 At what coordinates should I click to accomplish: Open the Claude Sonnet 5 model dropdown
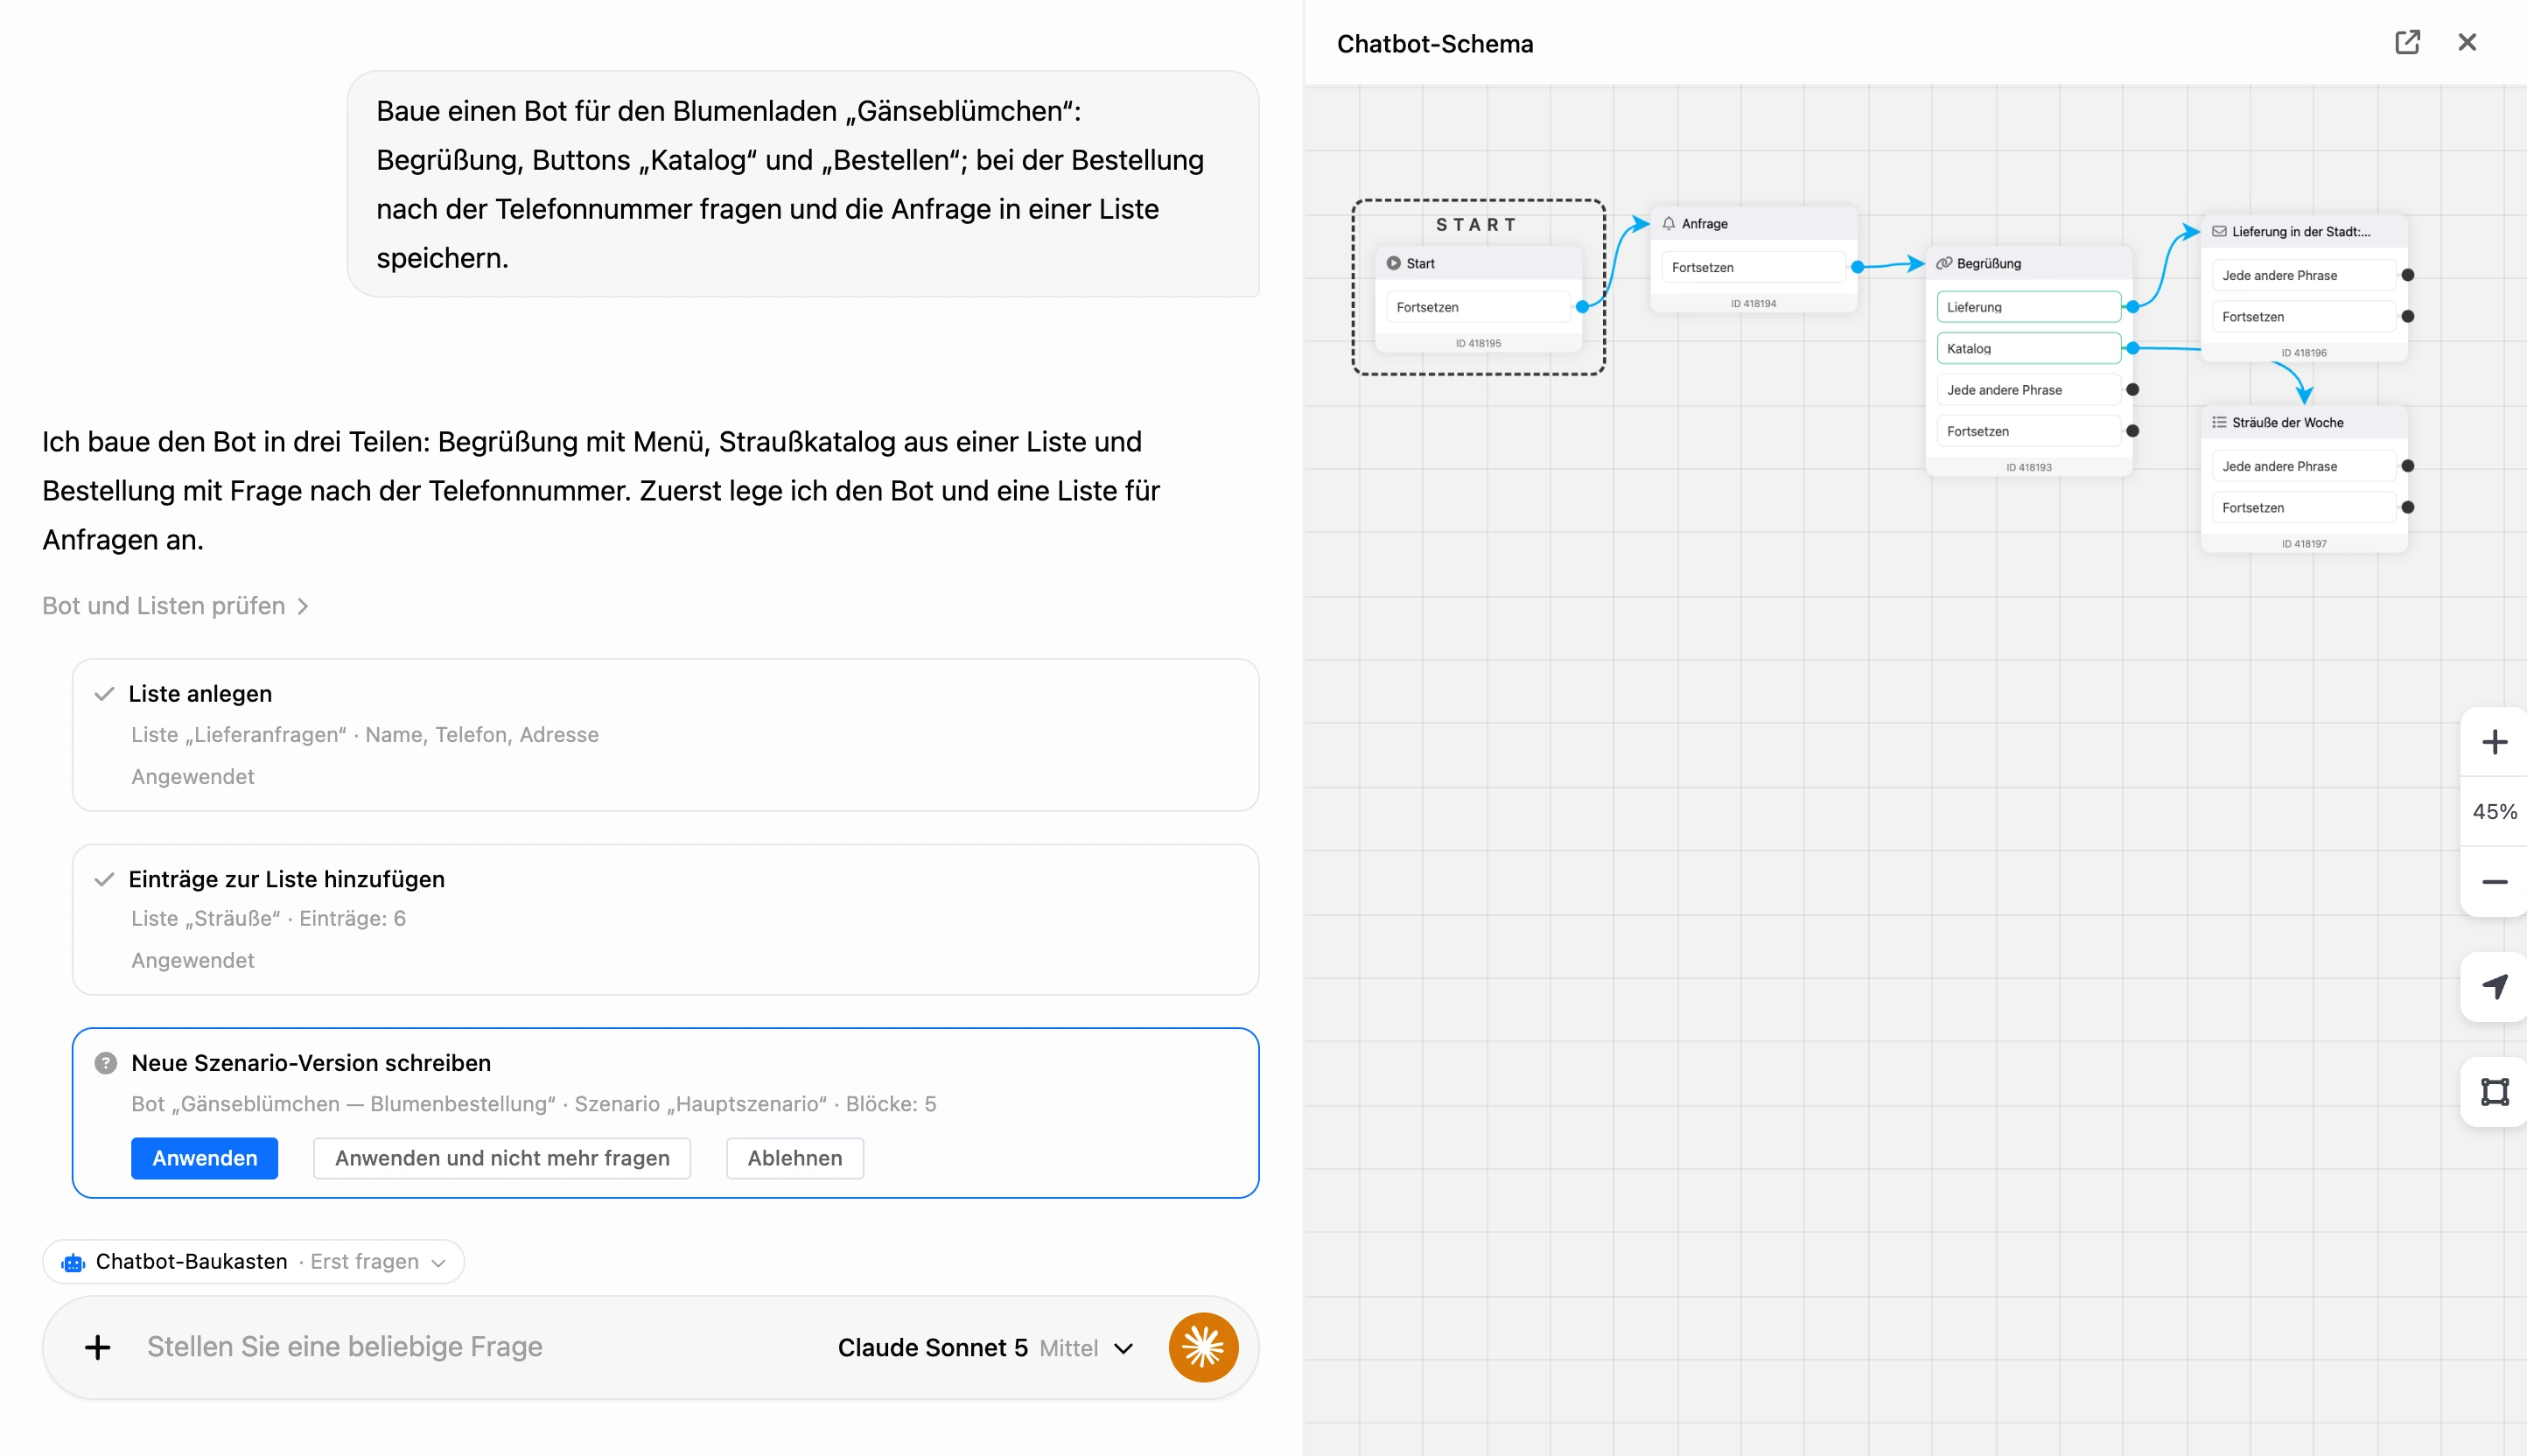coord(985,1348)
